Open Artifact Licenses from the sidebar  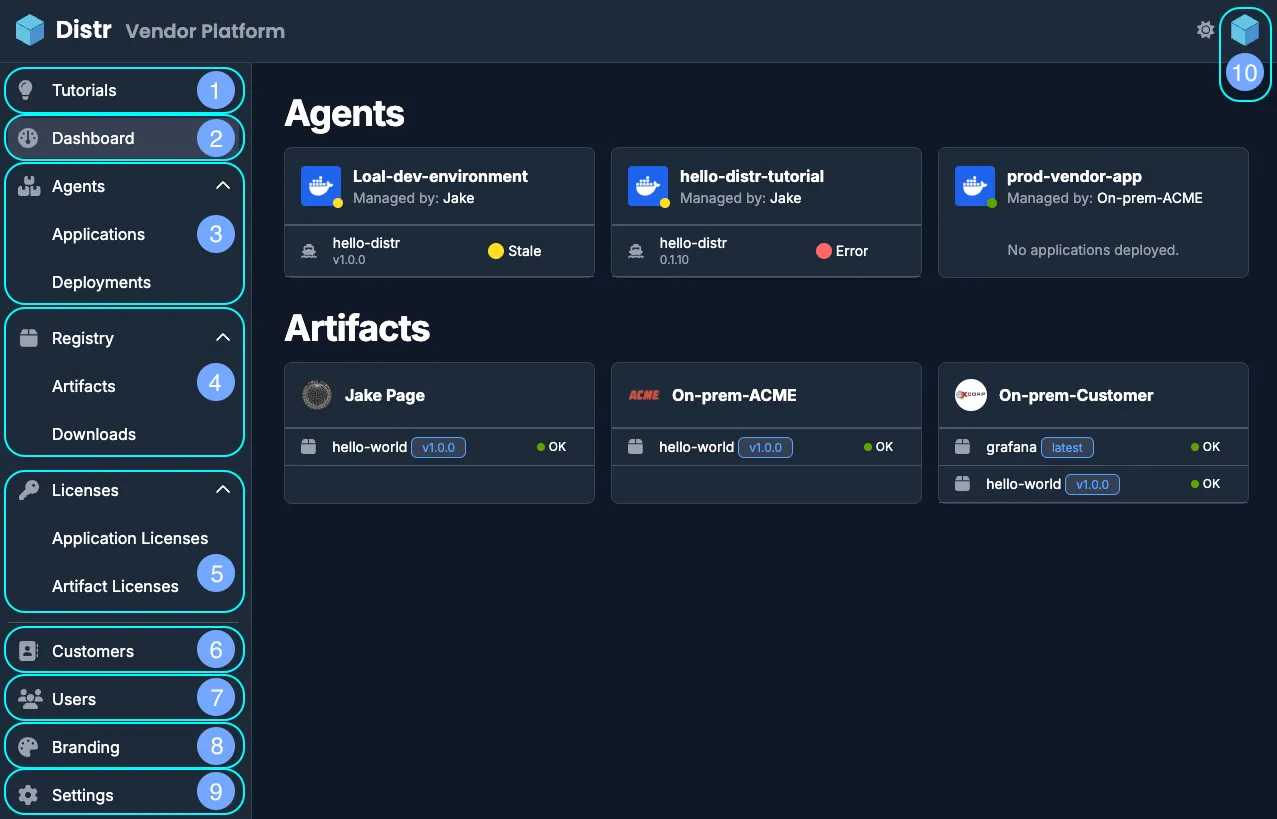[x=114, y=586]
